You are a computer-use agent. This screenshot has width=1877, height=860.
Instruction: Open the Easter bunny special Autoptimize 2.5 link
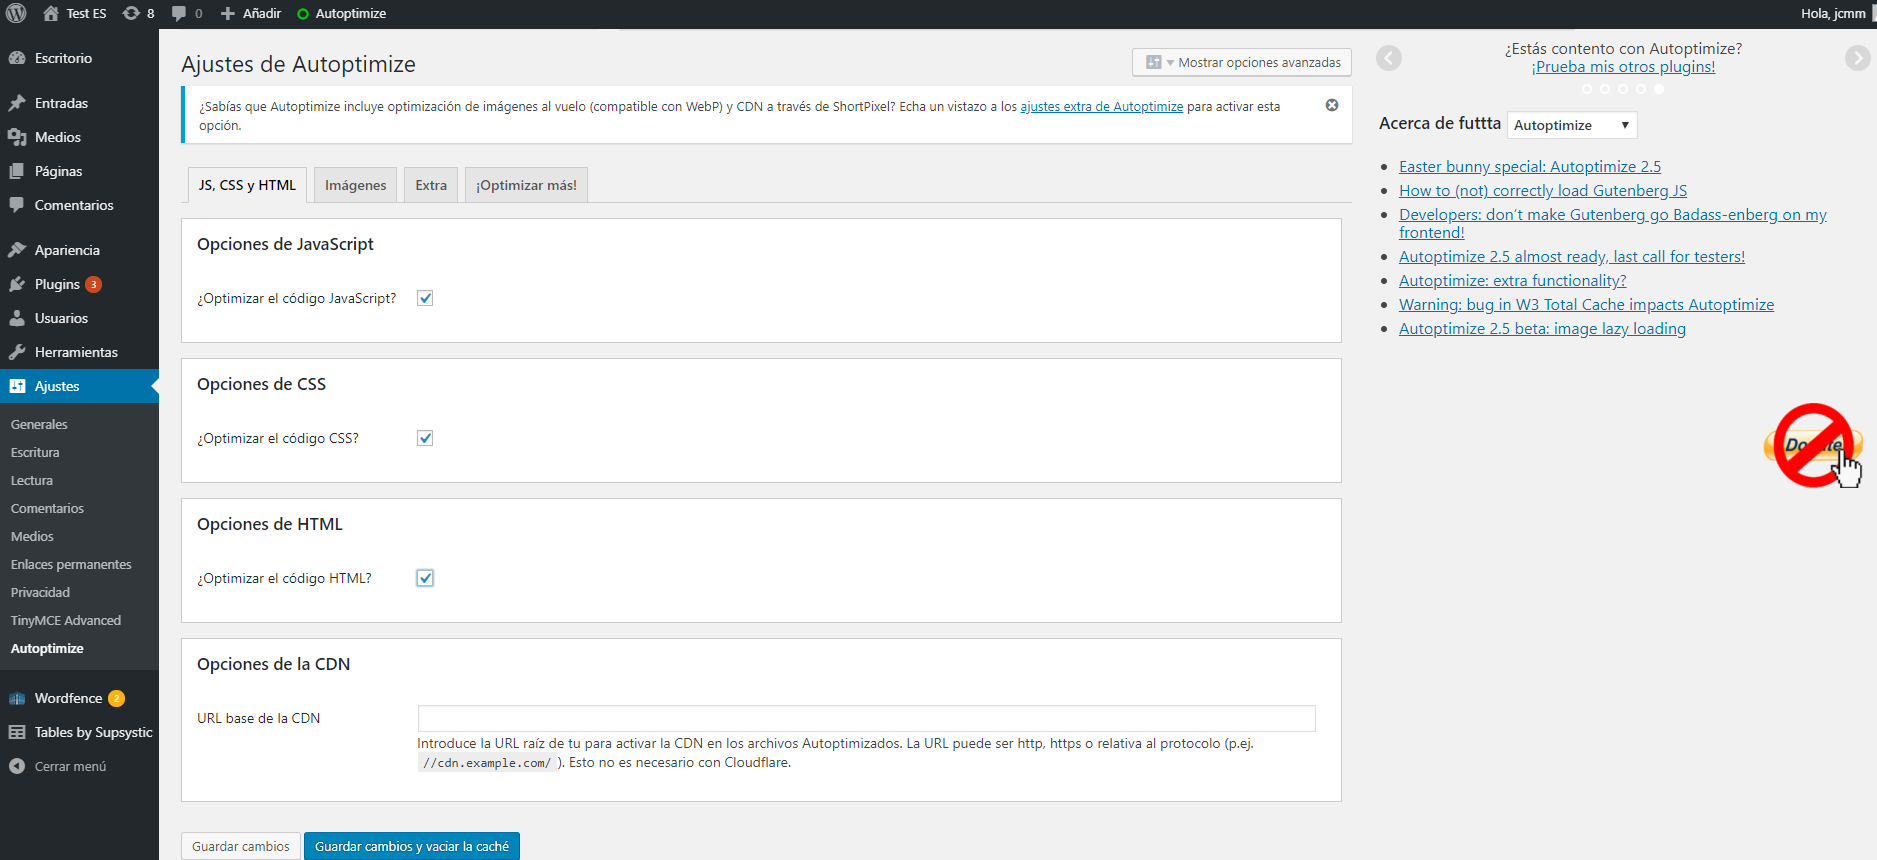pyautogui.click(x=1529, y=167)
